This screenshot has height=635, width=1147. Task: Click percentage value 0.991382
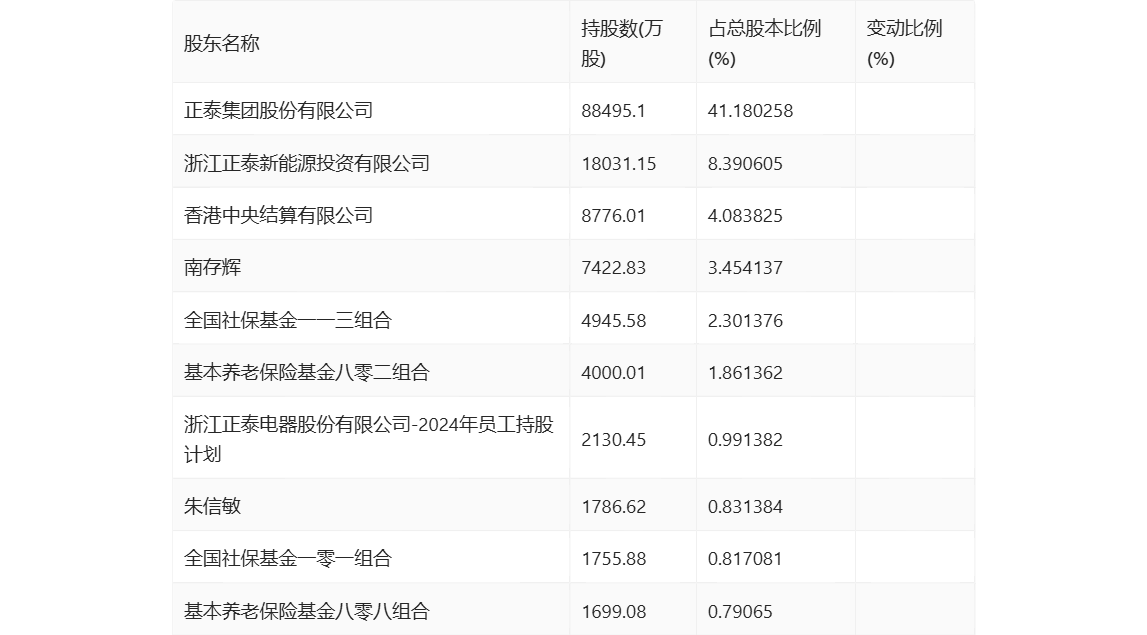[745, 440]
